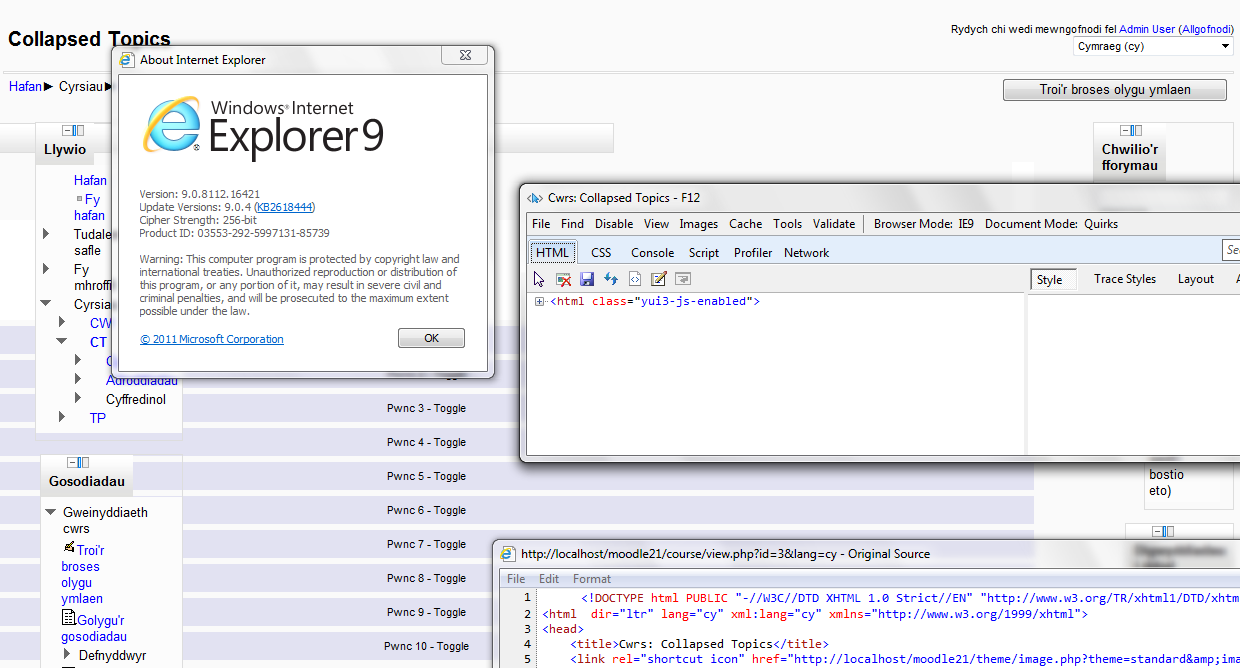Click the Admin User profile link
The width and height of the screenshot is (1240, 668).
(1147, 30)
